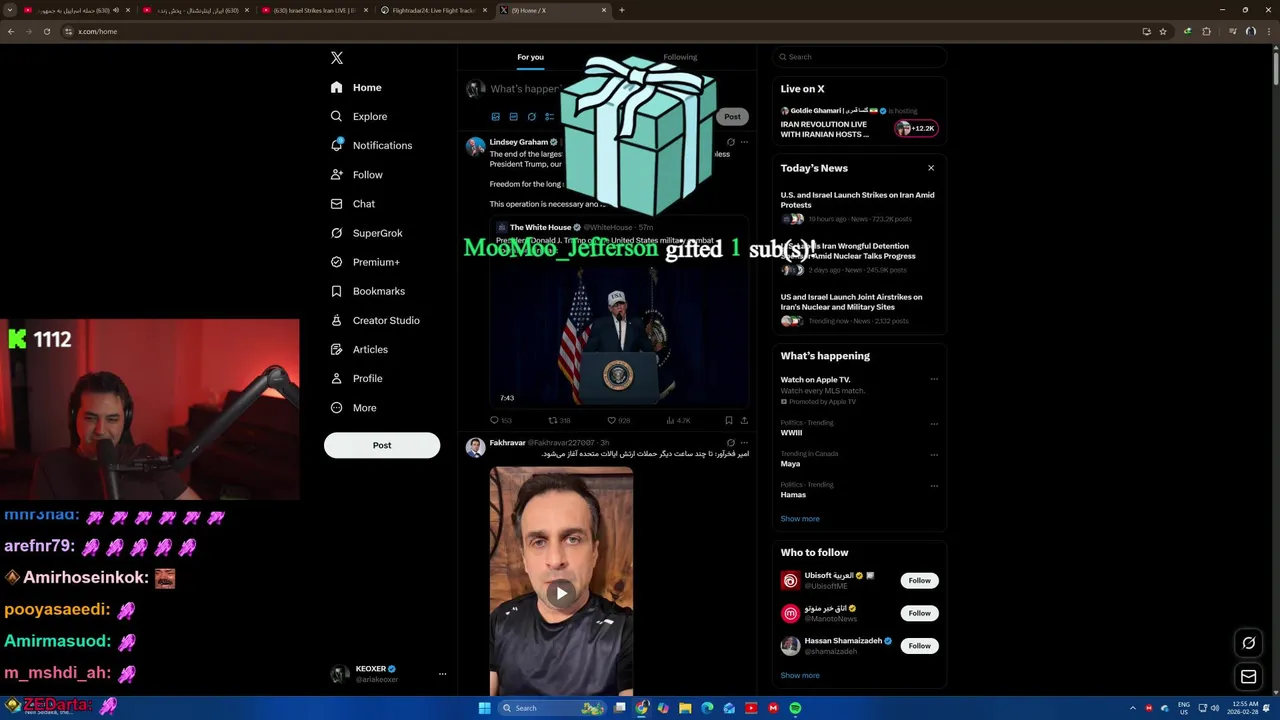Open Profile in the sidebar
The height and width of the screenshot is (720, 1280).
click(356, 378)
